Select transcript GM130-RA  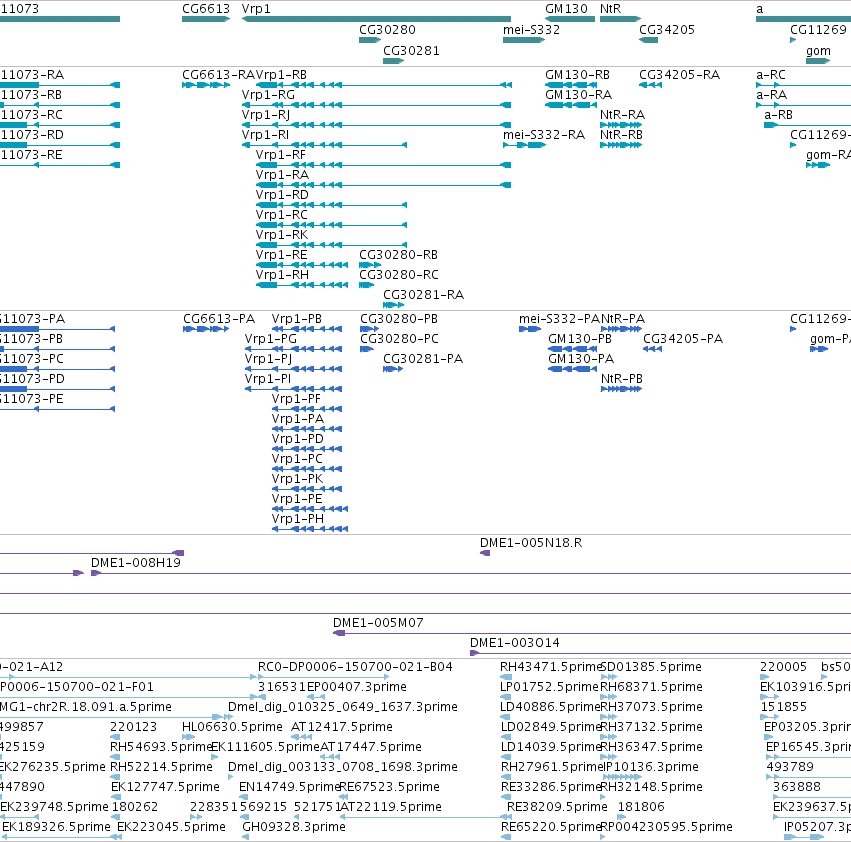pyautogui.click(x=571, y=105)
